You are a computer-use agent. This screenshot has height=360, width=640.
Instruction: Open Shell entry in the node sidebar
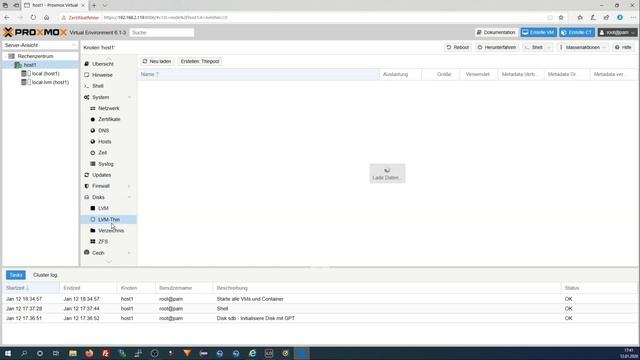[98, 86]
